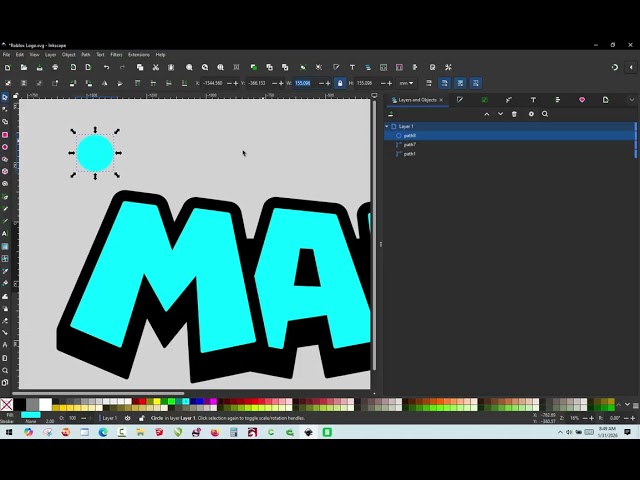Viewport: 640px width, 480px height.
Task: Flip selection vertically
Action: pos(120,83)
